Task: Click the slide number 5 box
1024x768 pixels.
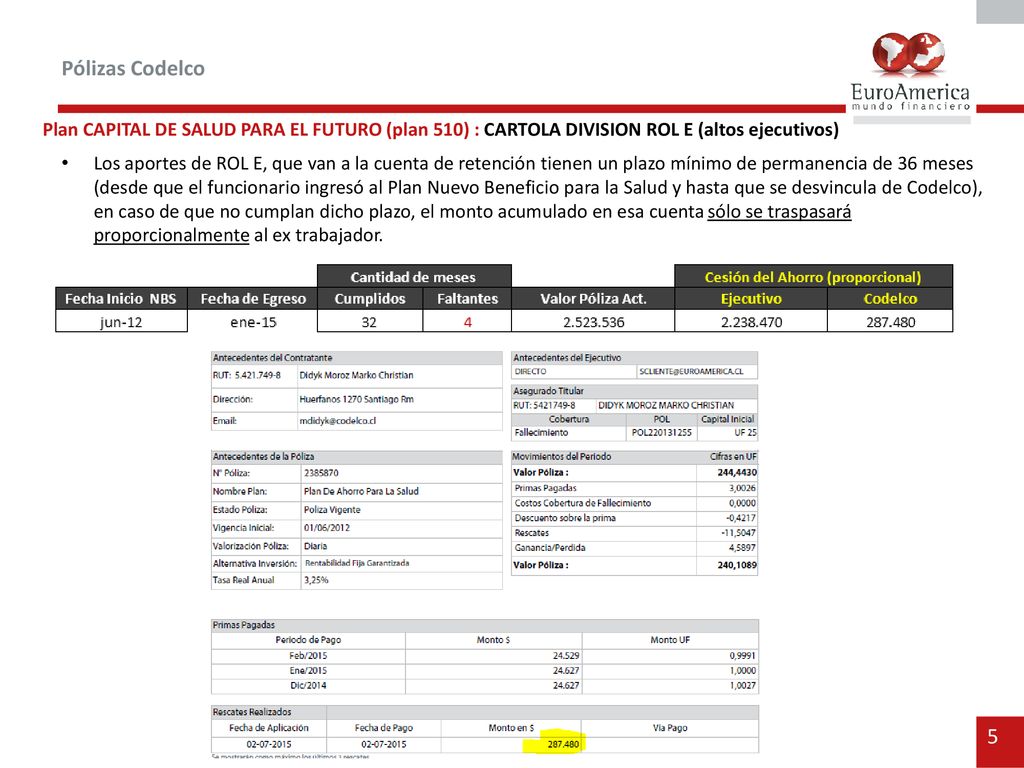Action: click(x=1000, y=742)
